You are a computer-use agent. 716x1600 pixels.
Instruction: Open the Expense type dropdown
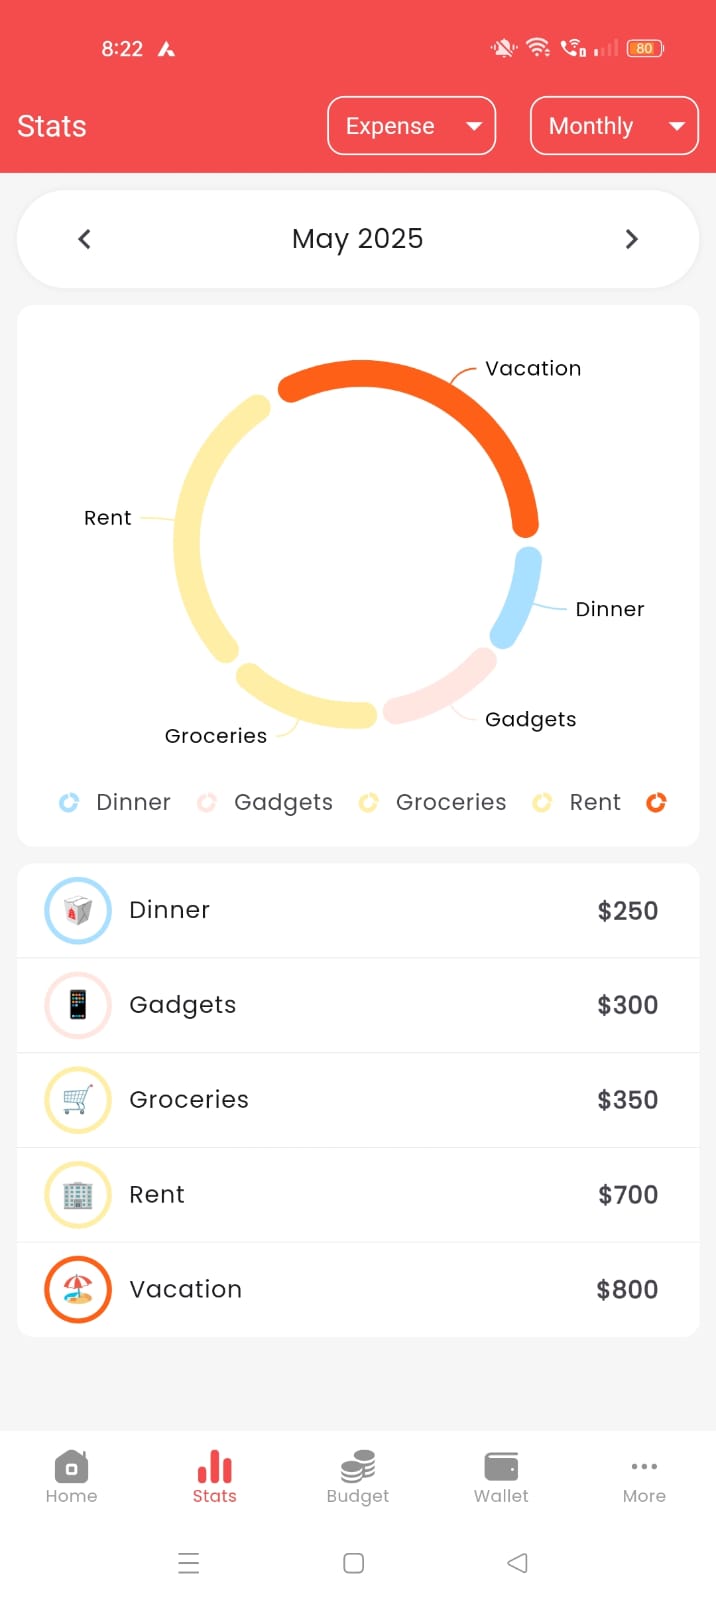tap(411, 126)
